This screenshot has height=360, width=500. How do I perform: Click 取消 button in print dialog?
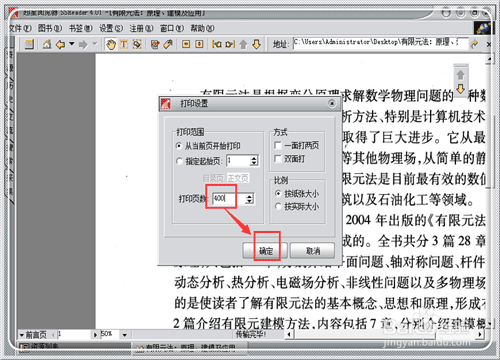point(313,250)
